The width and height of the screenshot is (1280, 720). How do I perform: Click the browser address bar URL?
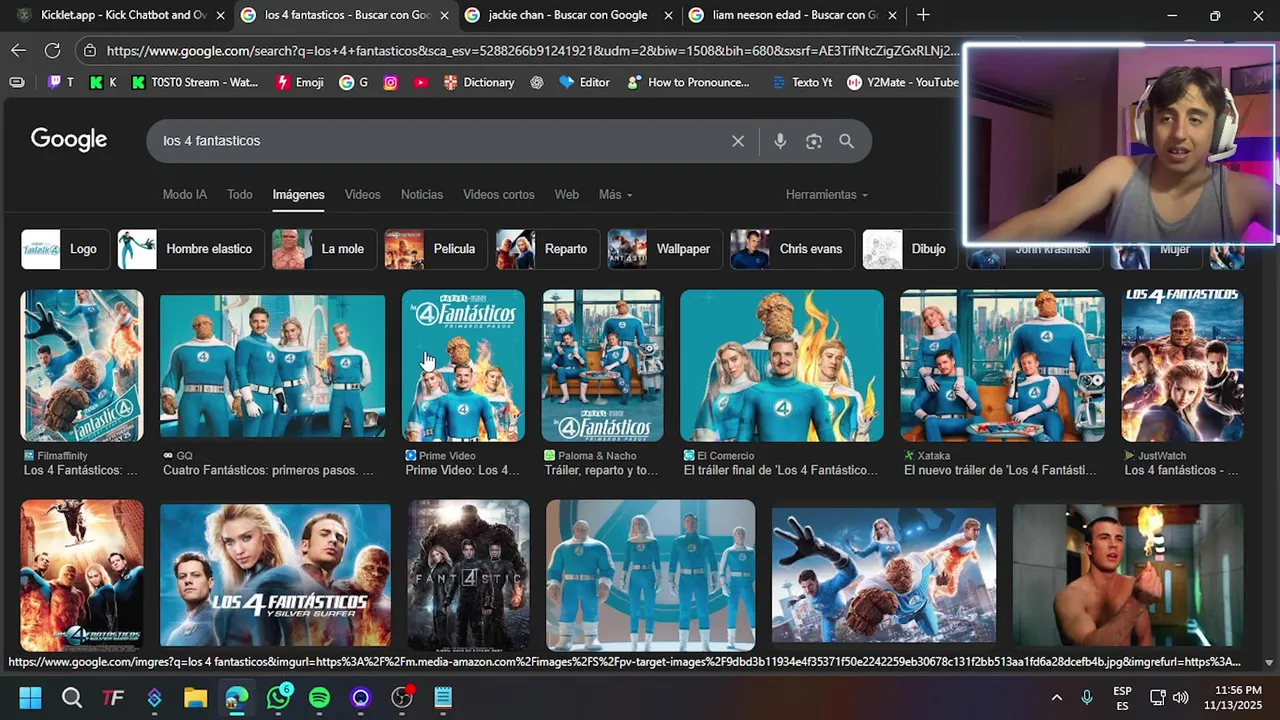pyautogui.click(x=532, y=50)
